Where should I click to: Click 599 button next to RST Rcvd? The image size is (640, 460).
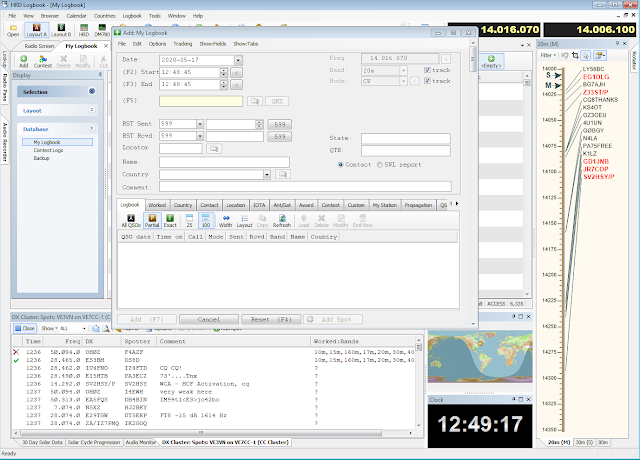(280, 136)
